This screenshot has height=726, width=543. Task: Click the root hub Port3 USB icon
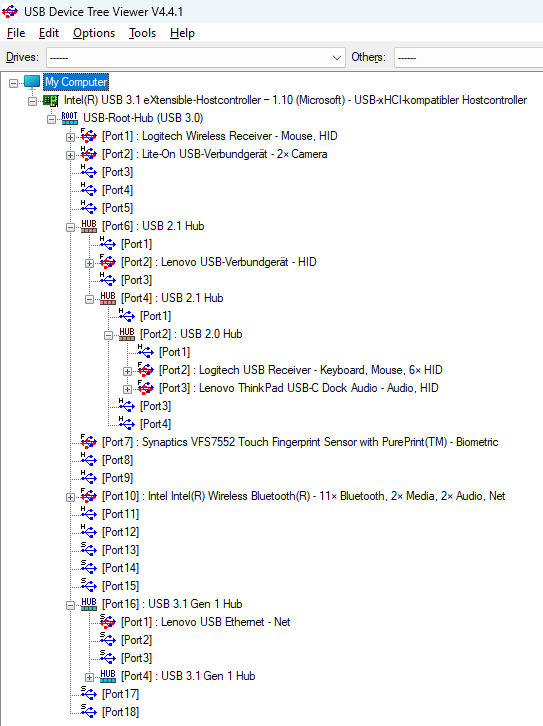(x=88, y=172)
